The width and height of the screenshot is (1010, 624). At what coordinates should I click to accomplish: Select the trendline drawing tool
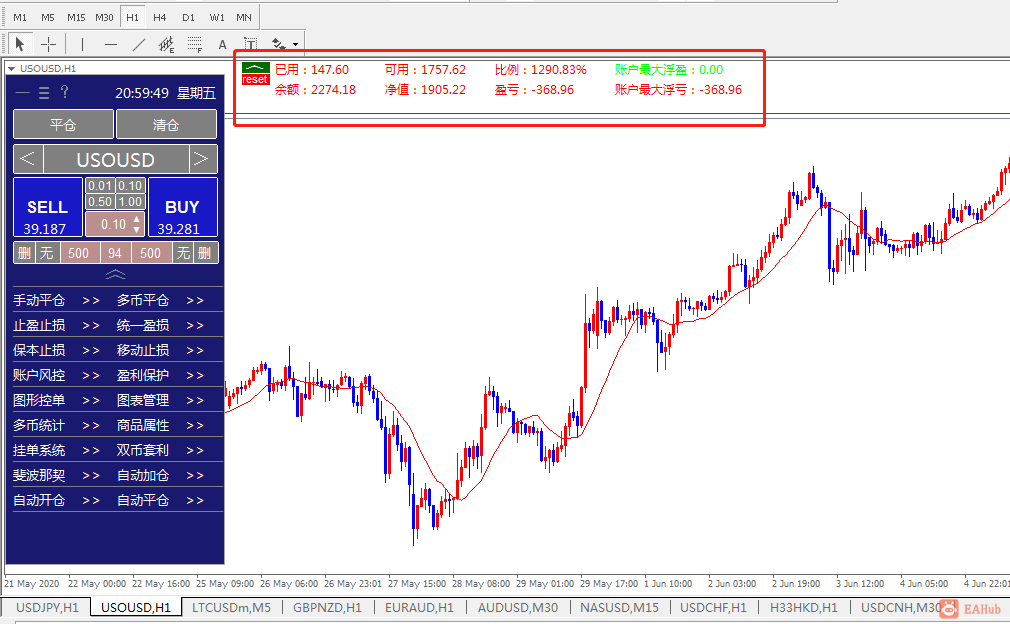[138, 44]
